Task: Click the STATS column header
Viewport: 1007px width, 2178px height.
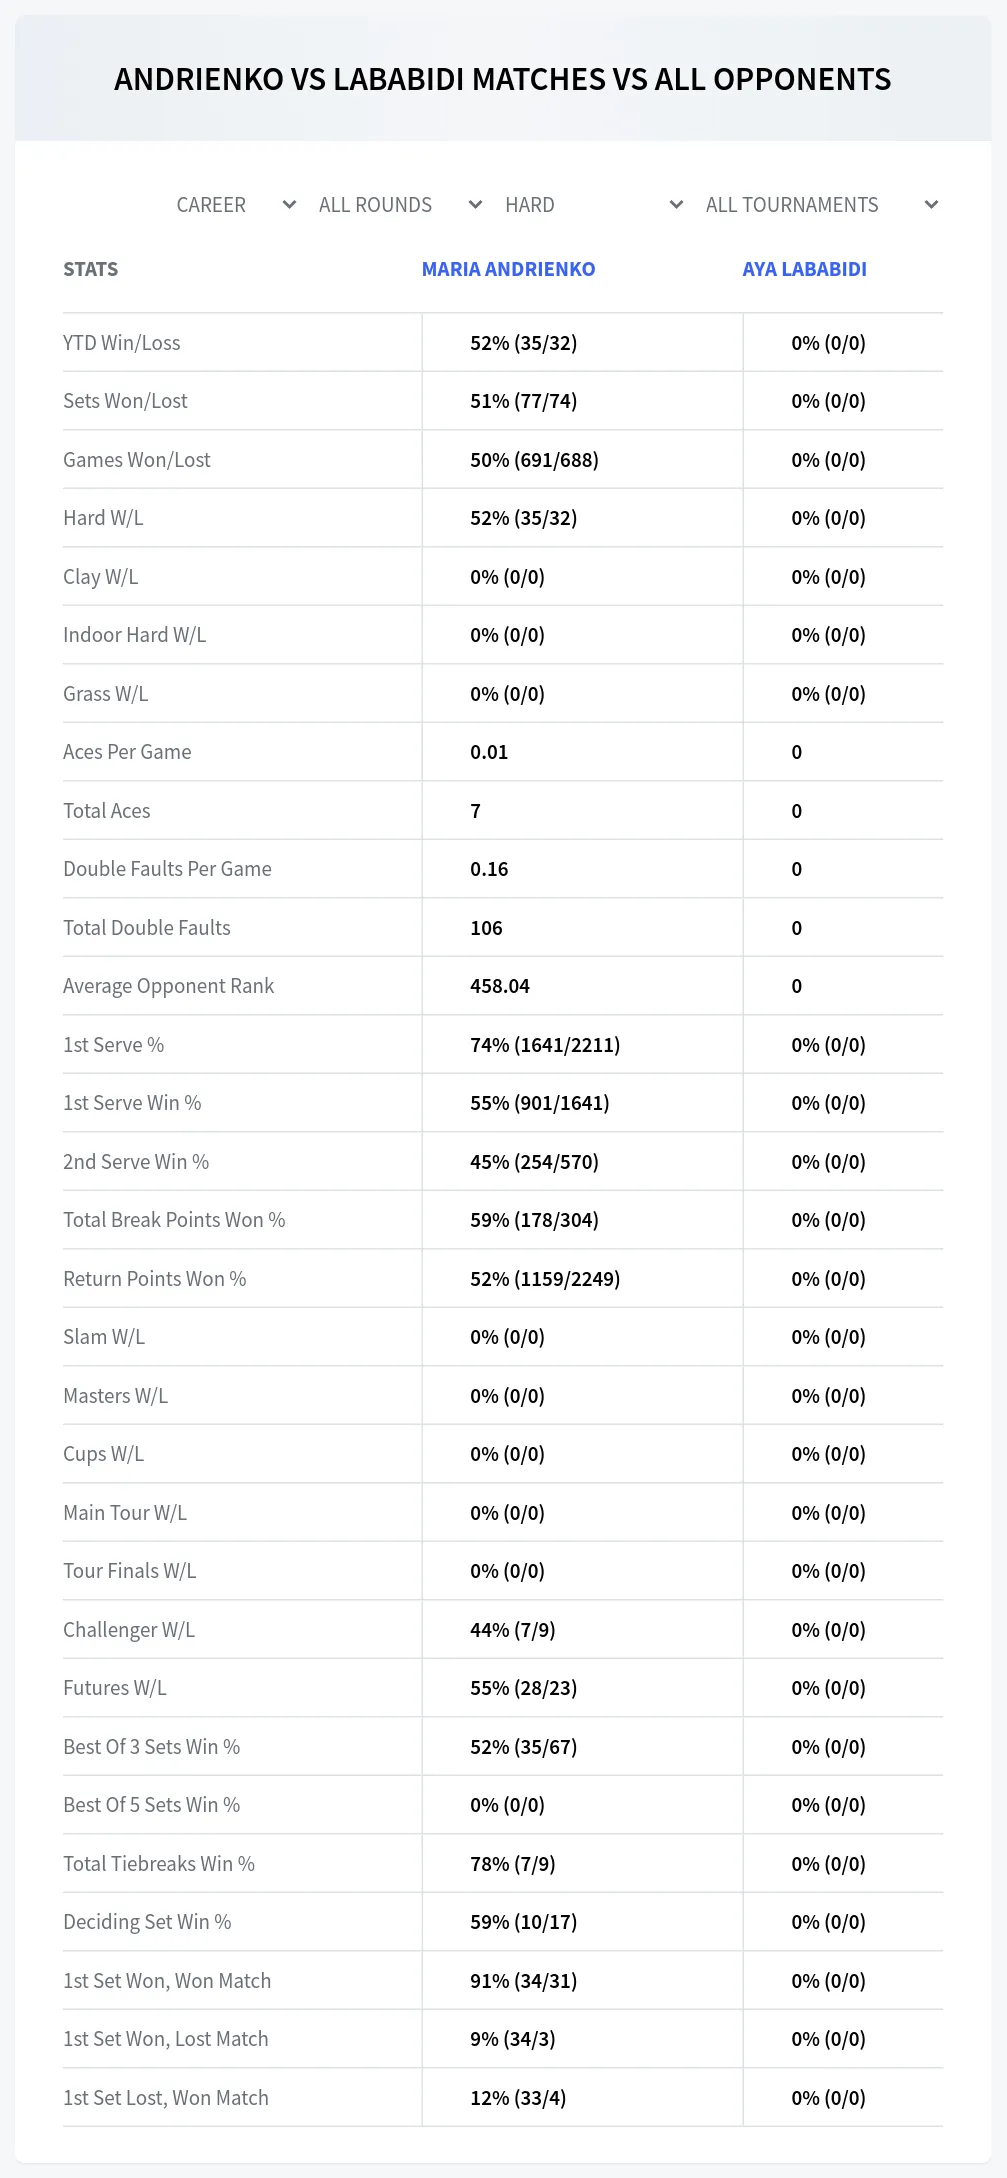Action: point(91,269)
